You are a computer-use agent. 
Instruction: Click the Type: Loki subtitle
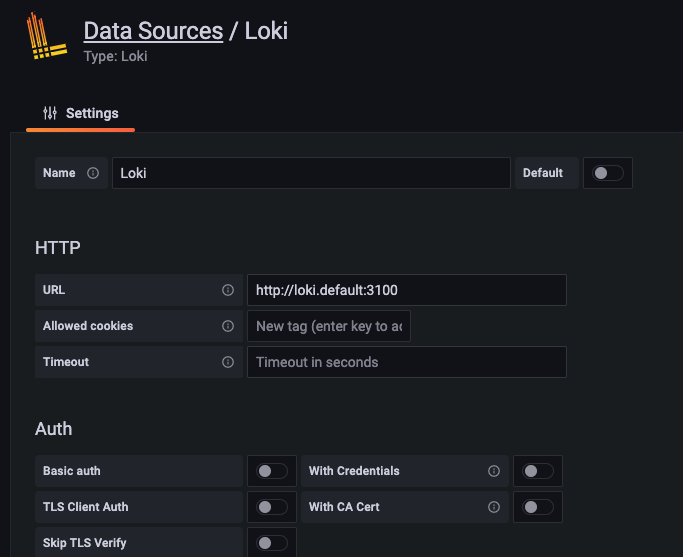pyautogui.click(x=115, y=56)
